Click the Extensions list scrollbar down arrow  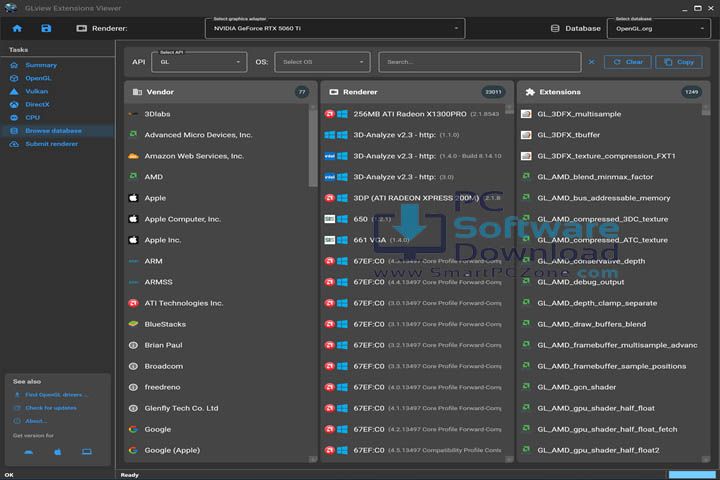pyautogui.click(x=706, y=458)
